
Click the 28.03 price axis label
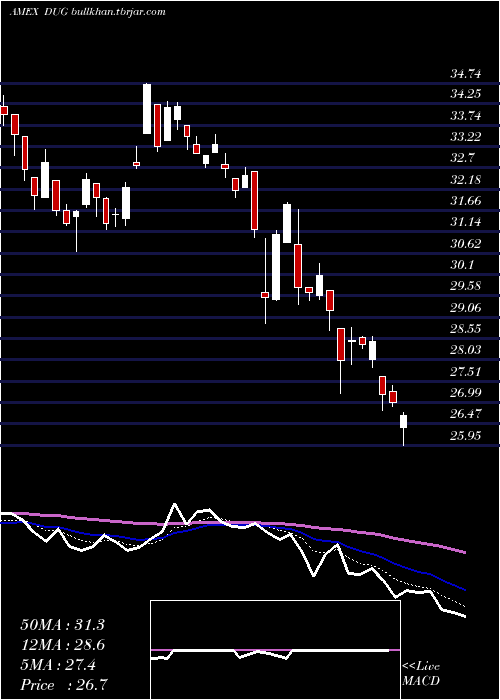[465, 350]
